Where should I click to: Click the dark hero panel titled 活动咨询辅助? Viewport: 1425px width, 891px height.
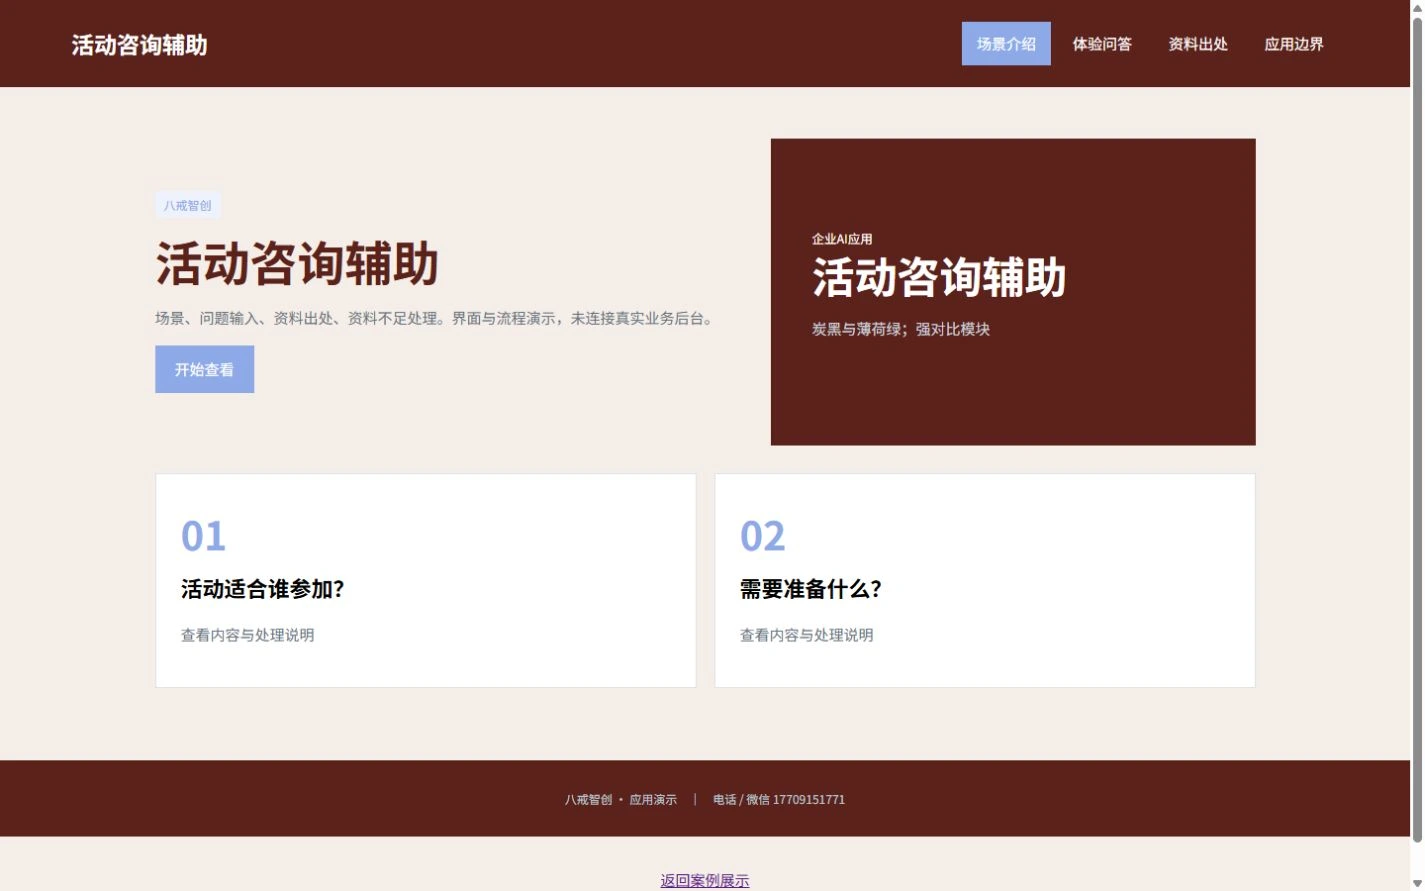click(1013, 292)
